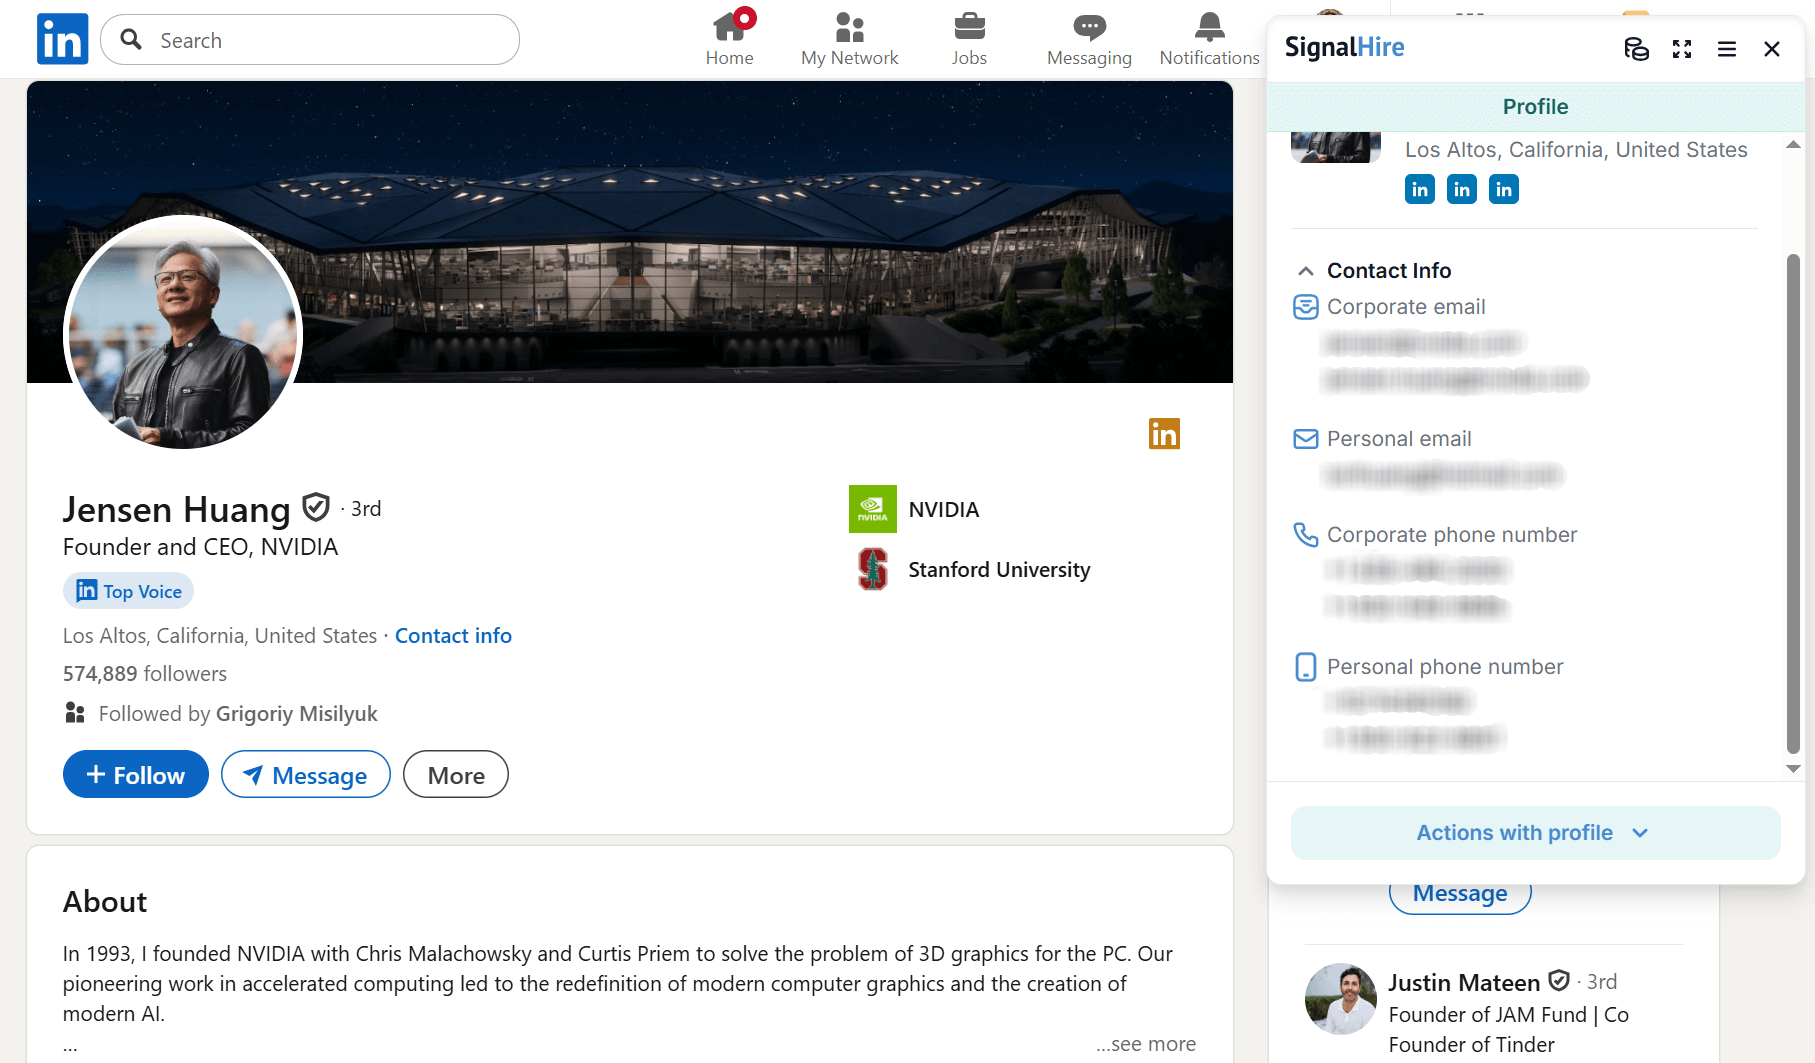Click the blurred personal email address
The width and height of the screenshot is (1815, 1063).
coord(1443,475)
